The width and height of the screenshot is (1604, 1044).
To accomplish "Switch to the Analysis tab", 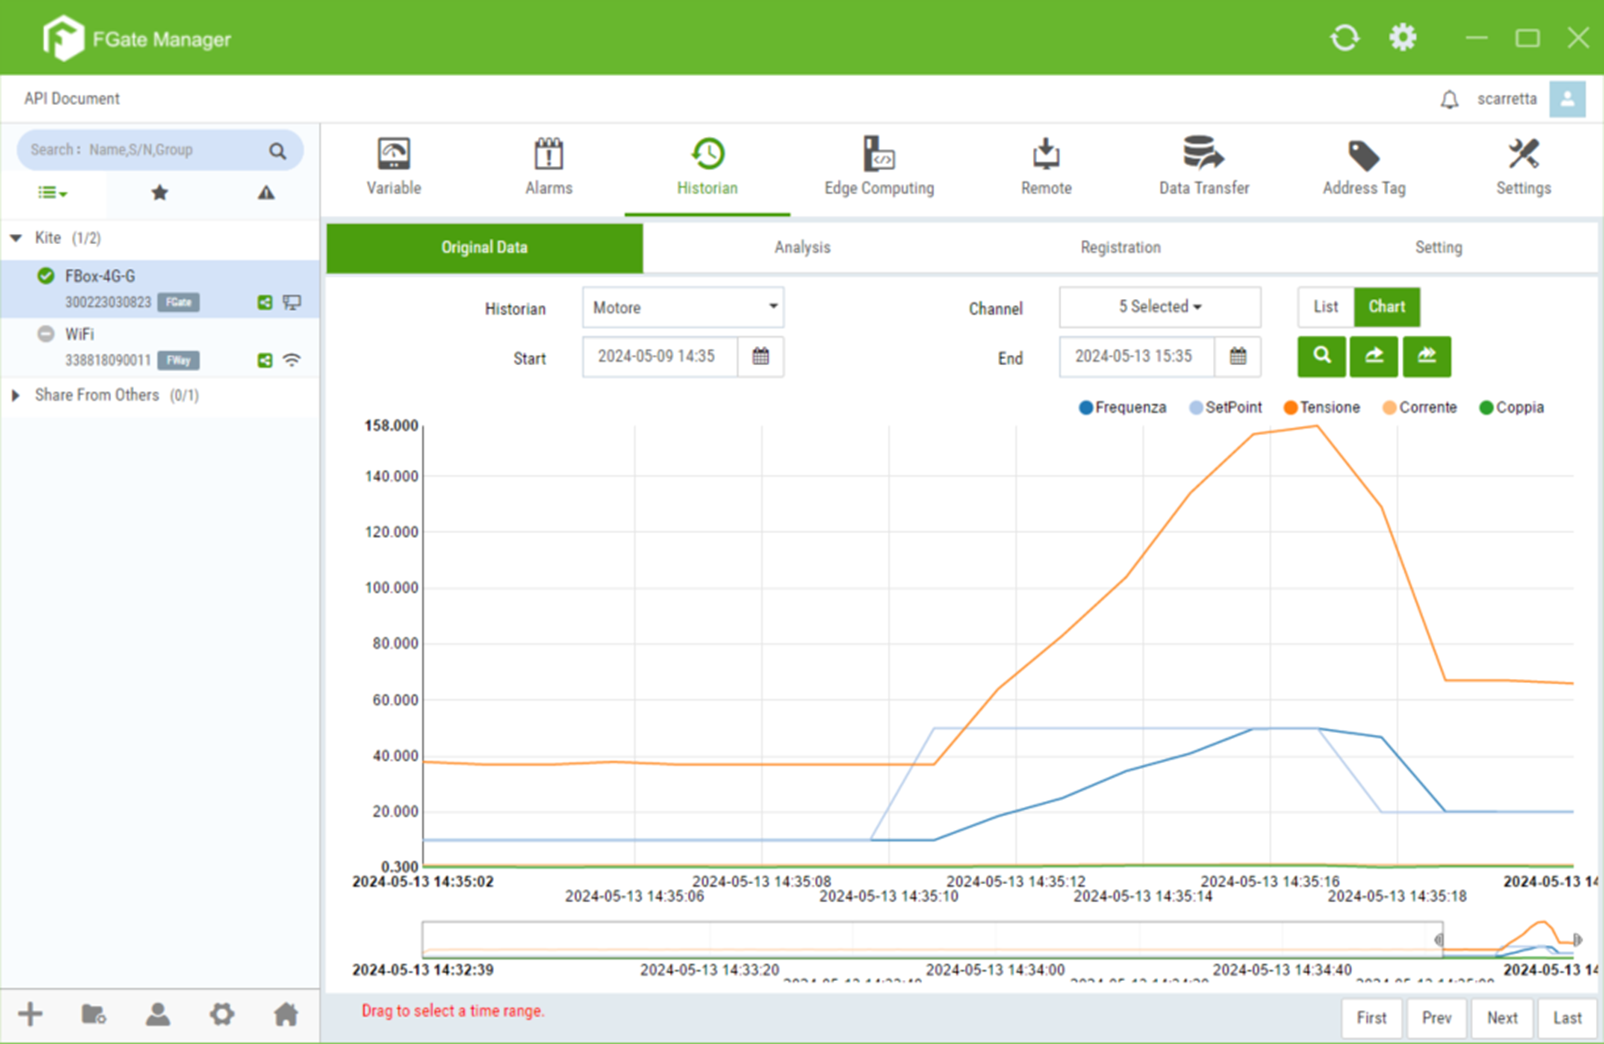I will 802,247.
